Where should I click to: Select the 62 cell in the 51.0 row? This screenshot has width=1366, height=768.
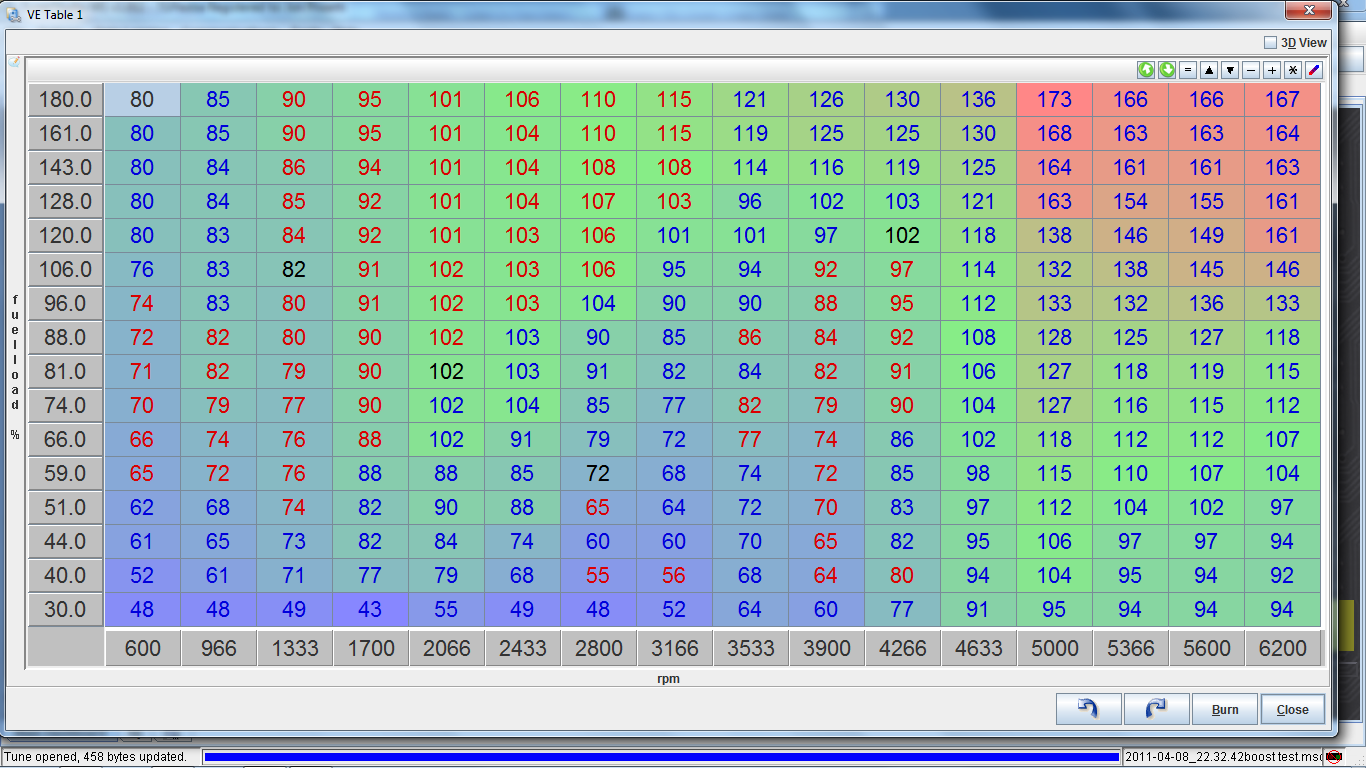[143, 507]
